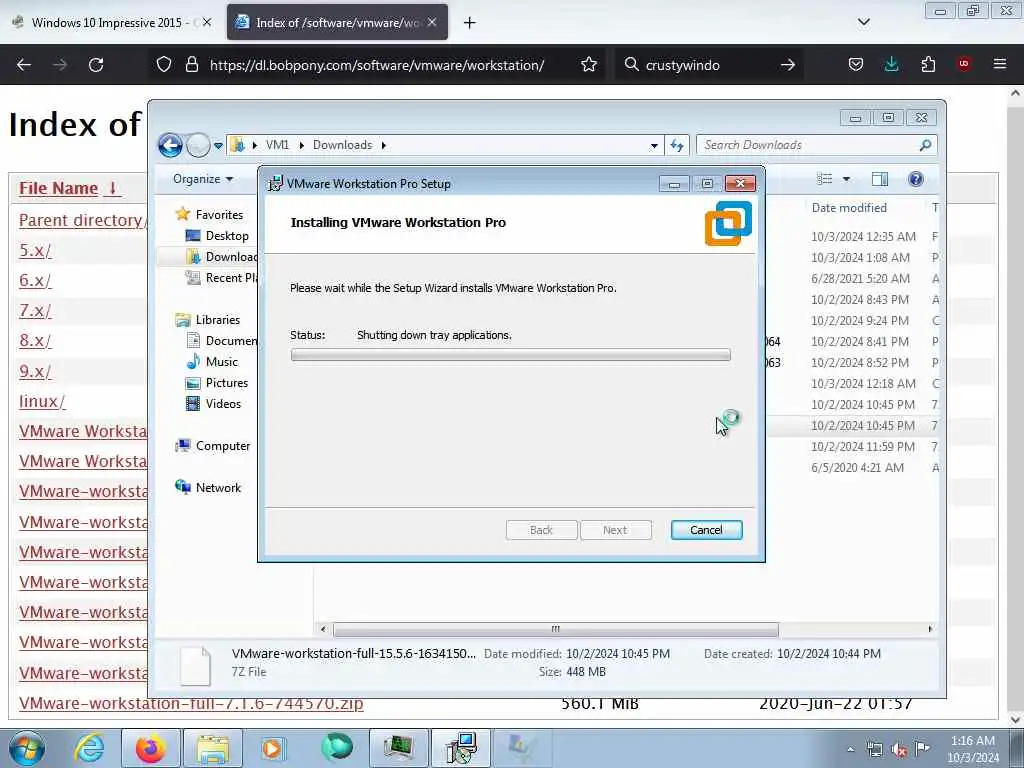Click Downloads in Explorer breadcrumb path
Image resolution: width=1024 pixels, height=768 pixels.
click(x=342, y=145)
